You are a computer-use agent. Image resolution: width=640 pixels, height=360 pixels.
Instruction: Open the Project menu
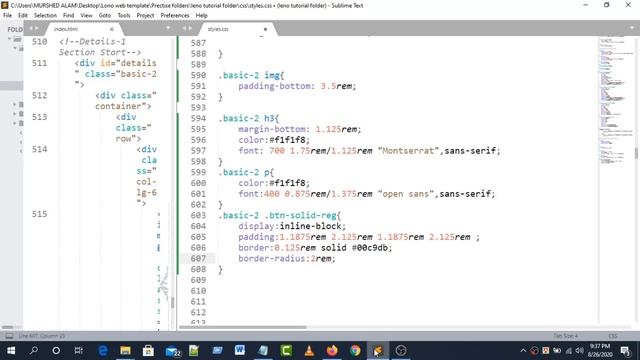[145, 16]
